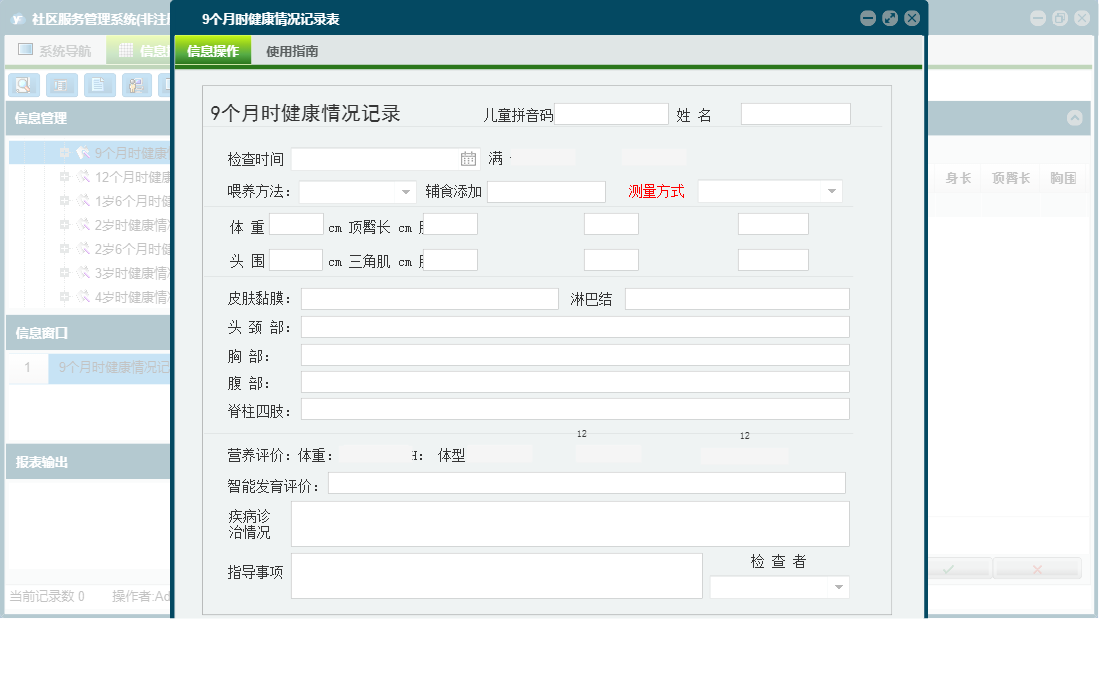Click the 皮肤黏膜 input field
Viewport: 1099px width, 685px height.
click(430, 299)
